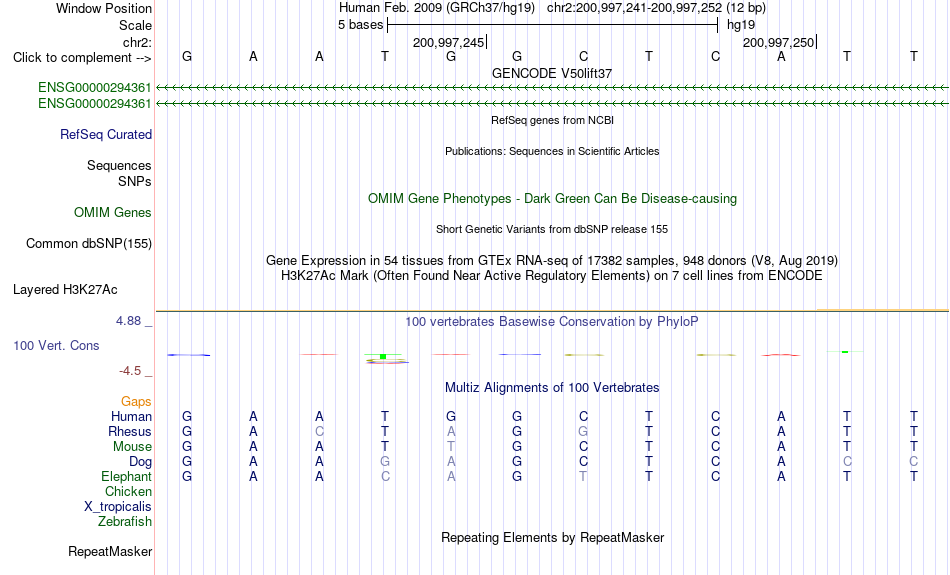This screenshot has height=575, width=950.
Task: Select the 'Rhesus' alignment row label
Action: pos(130,431)
